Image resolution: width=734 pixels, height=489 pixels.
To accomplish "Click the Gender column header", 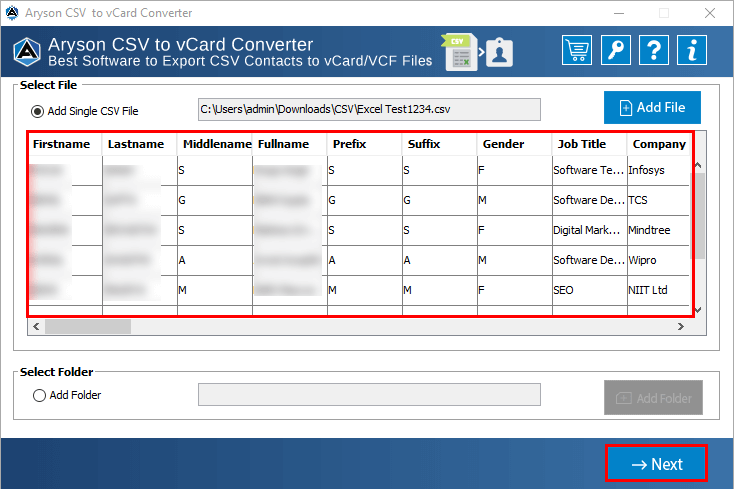I will (x=514, y=144).
